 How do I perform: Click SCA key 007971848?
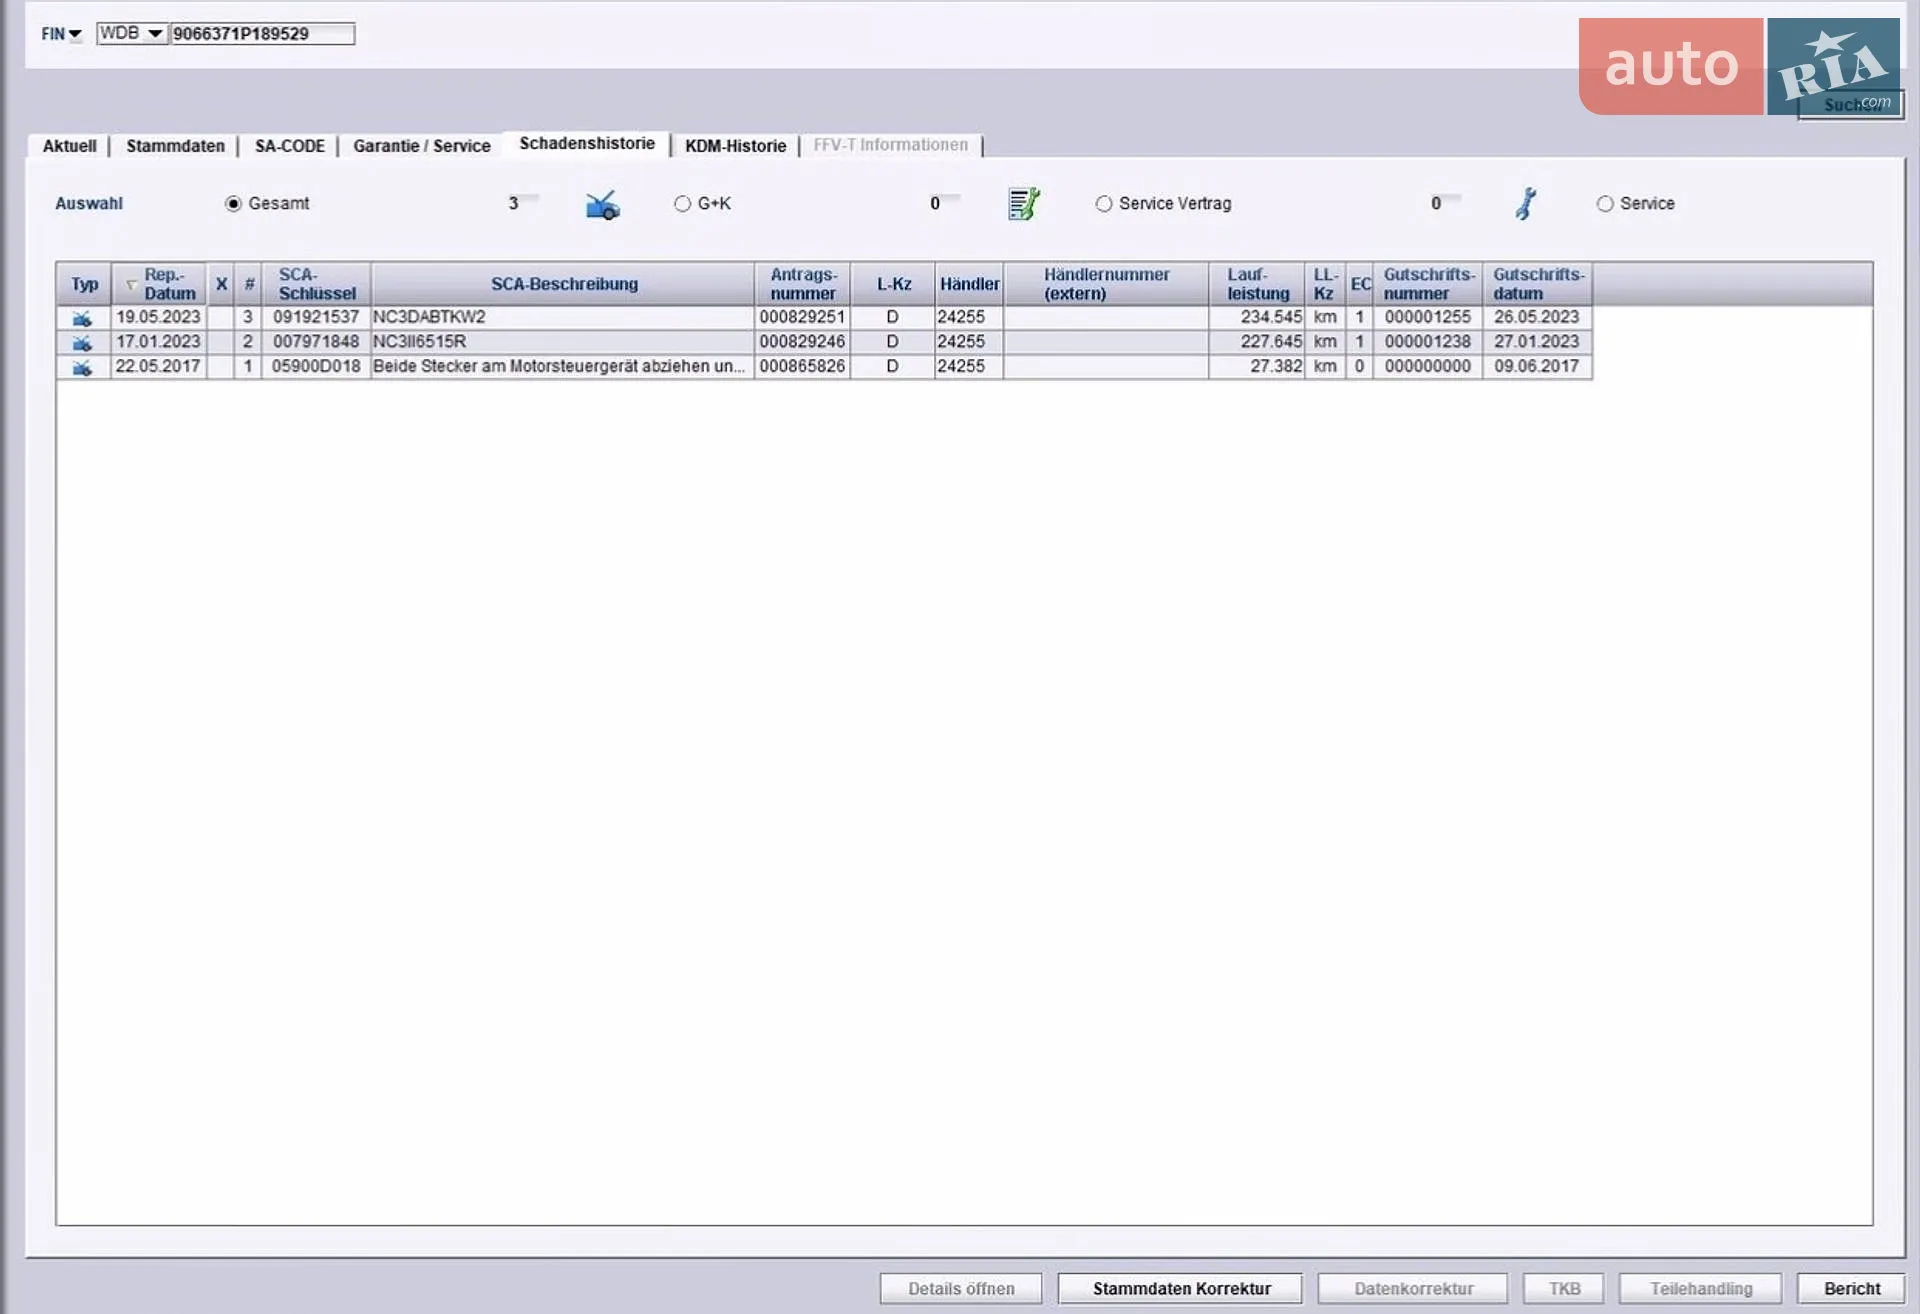(x=316, y=342)
